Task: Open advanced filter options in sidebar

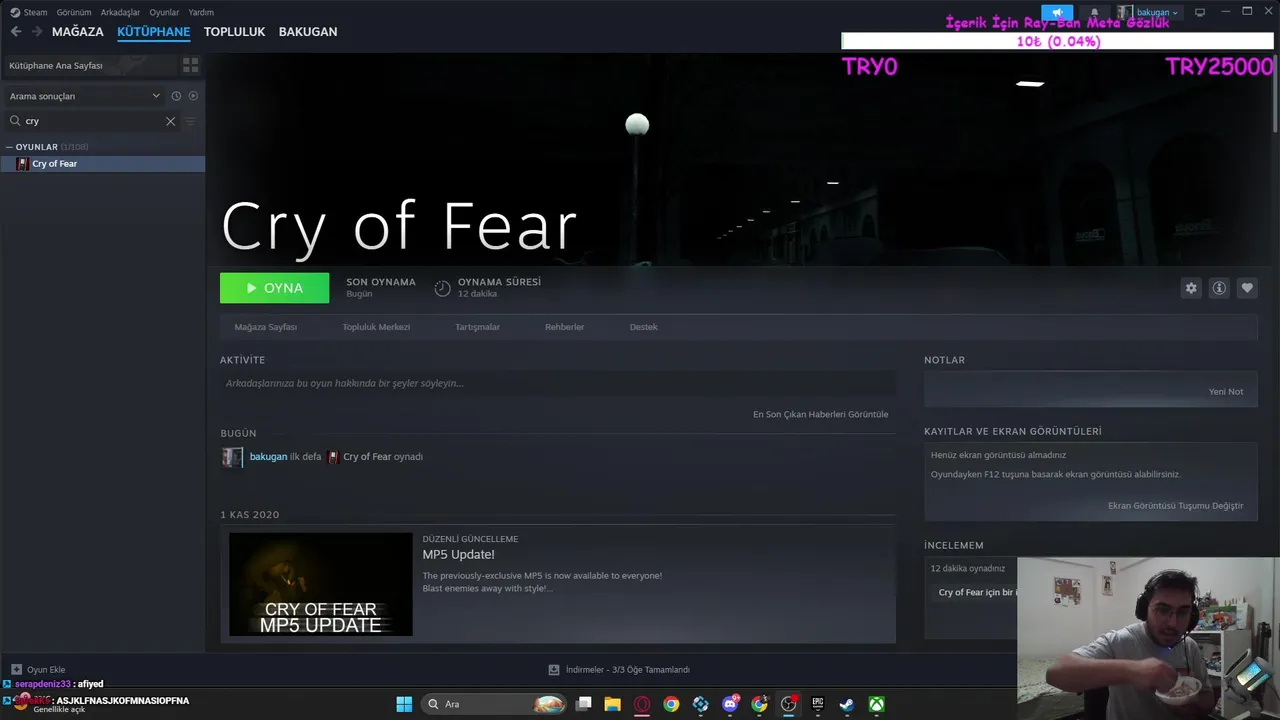Action: click(190, 121)
